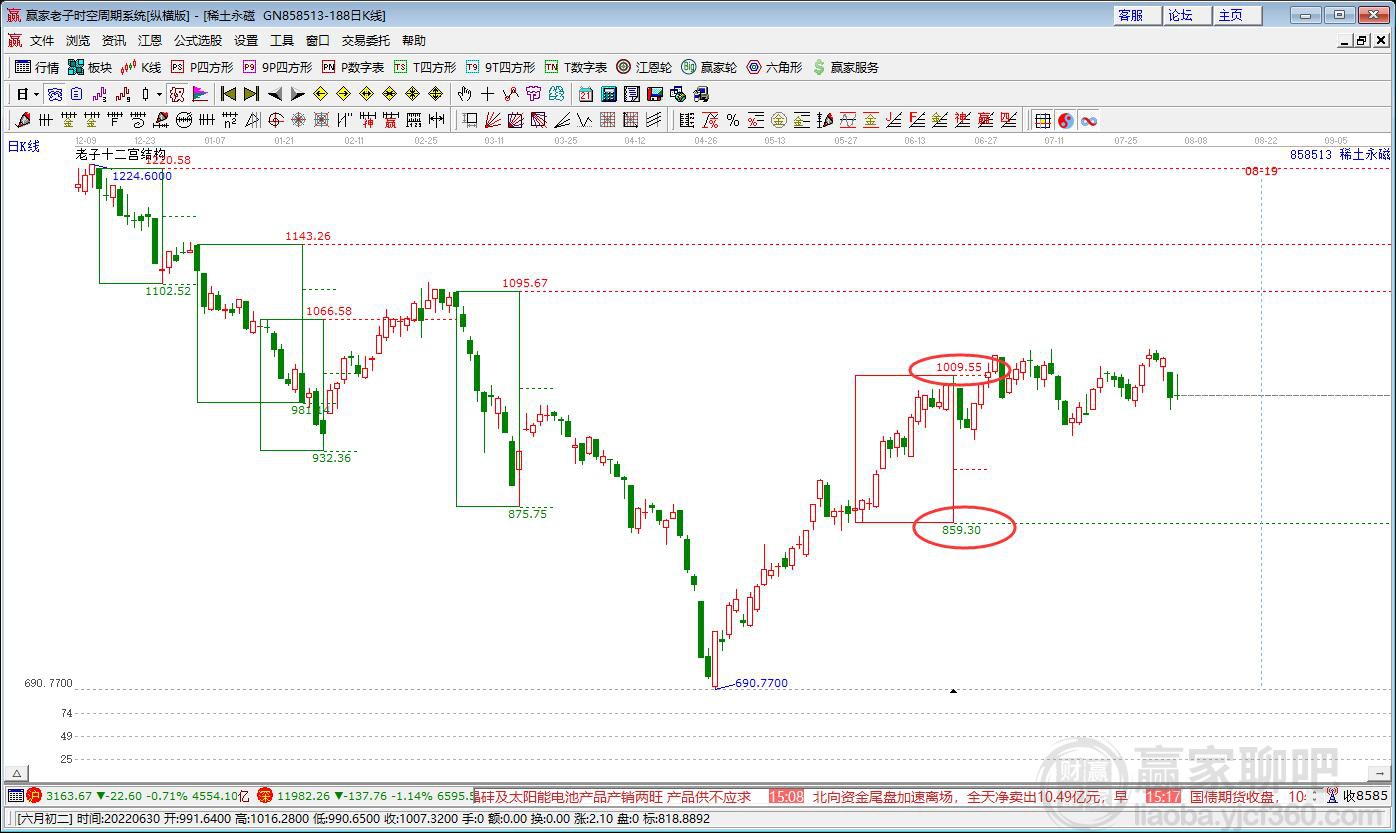The height and width of the screenshot is (833, 1396).
Task: Click the 1095.67 price label
Action: click(525, 283)
